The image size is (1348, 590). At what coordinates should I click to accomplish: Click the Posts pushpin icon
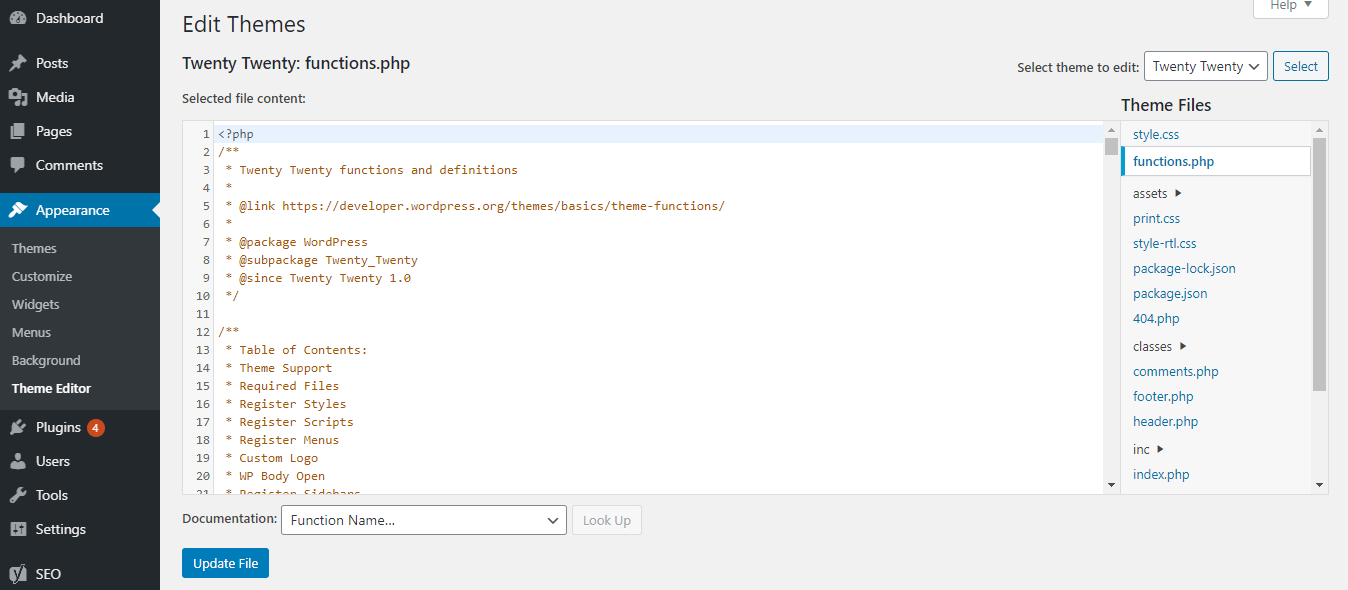[x=18, y=63]
